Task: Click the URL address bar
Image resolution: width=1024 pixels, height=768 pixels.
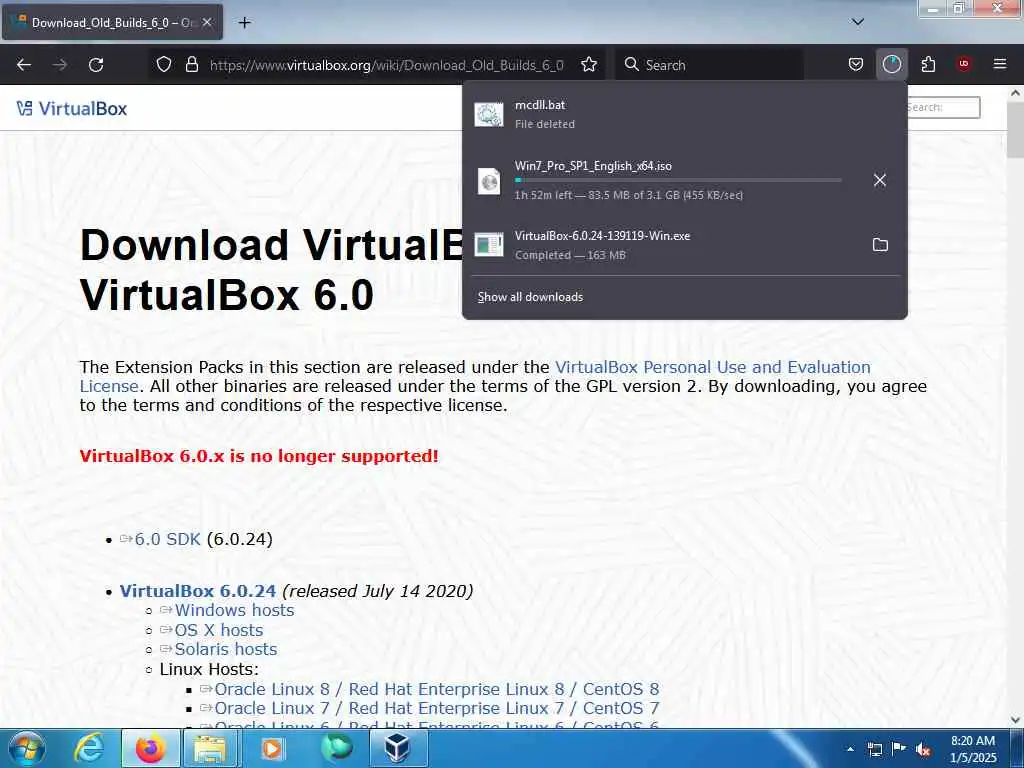Action: (386, 65)
